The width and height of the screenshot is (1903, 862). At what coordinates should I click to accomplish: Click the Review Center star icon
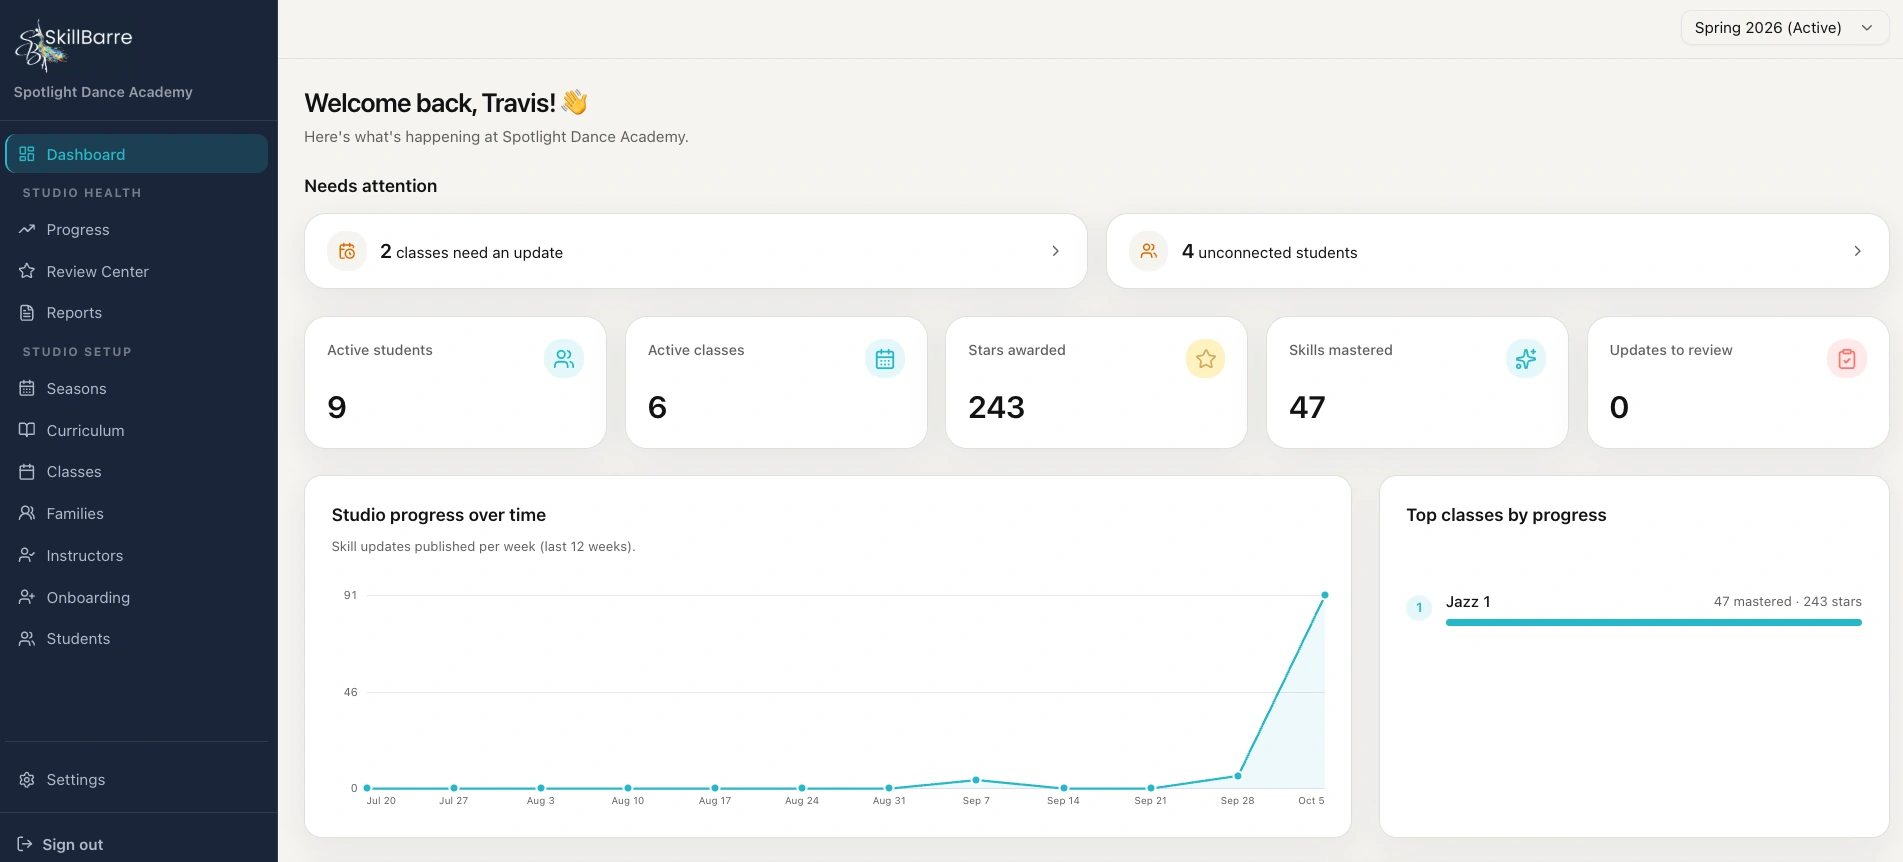[27, 271]
